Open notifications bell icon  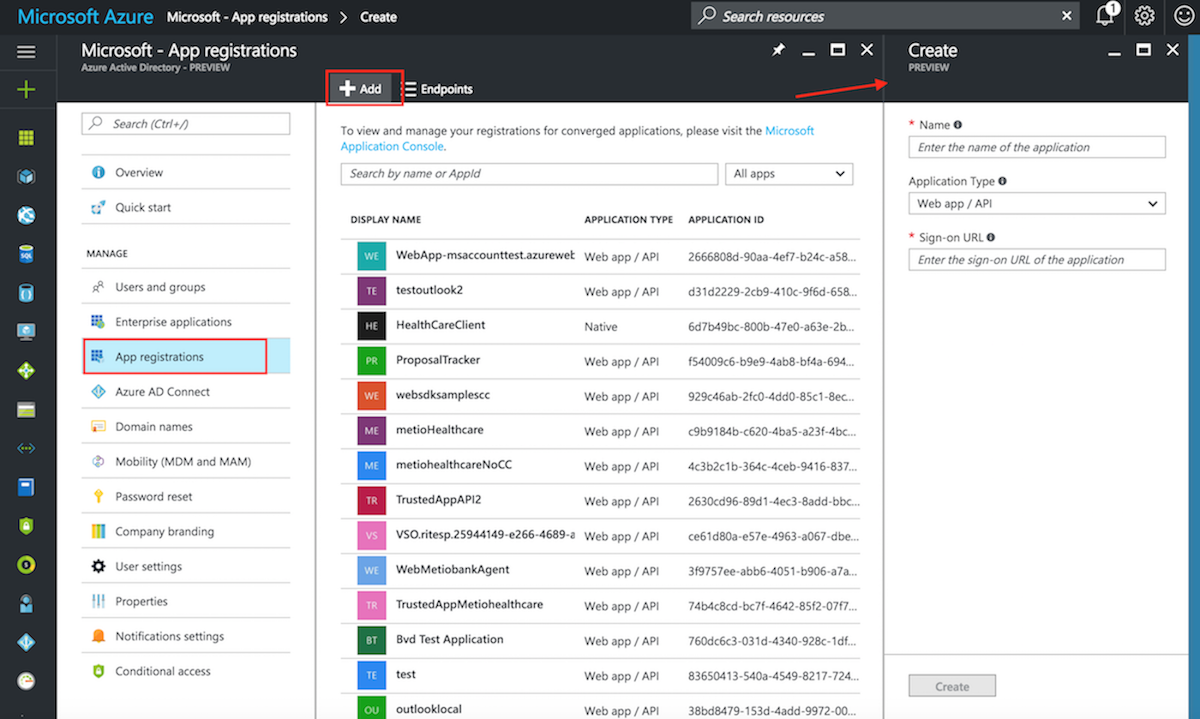[x=1106, y=16]
